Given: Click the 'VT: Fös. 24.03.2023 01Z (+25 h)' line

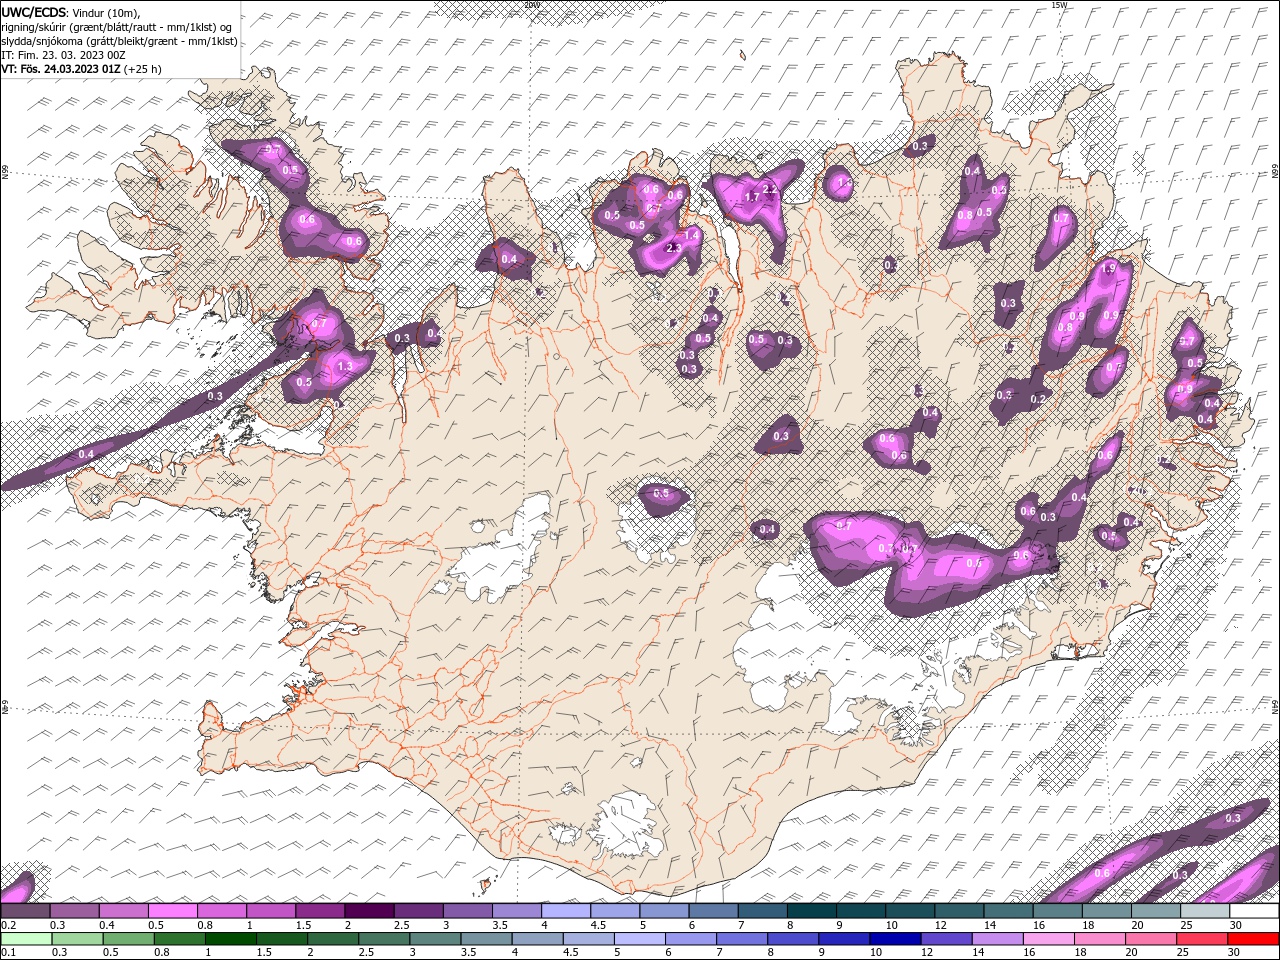Looking at the screenshot, I should [81, 69].
